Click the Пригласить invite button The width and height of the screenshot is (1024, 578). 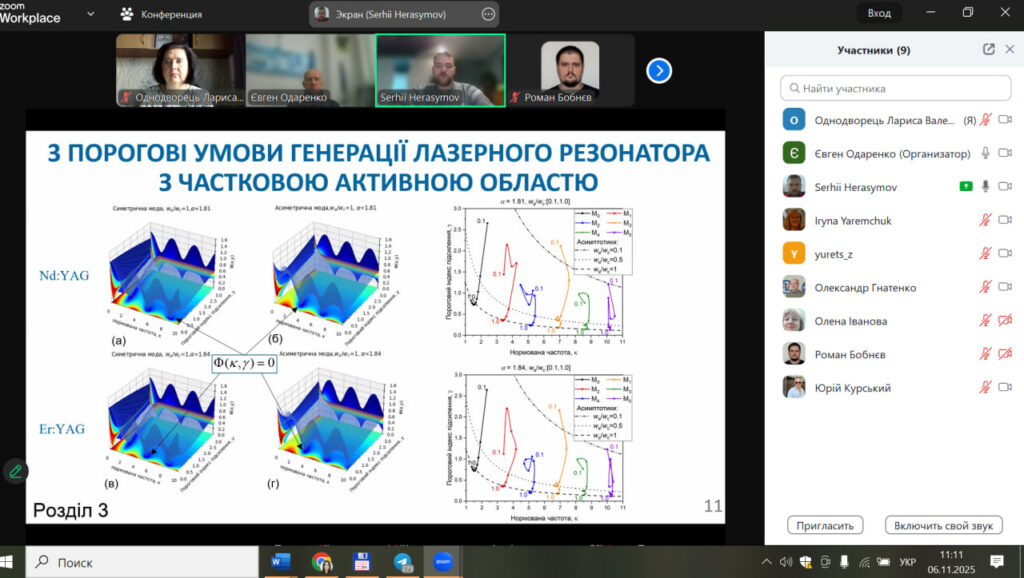pyautogui.click(x=825, y=525)
